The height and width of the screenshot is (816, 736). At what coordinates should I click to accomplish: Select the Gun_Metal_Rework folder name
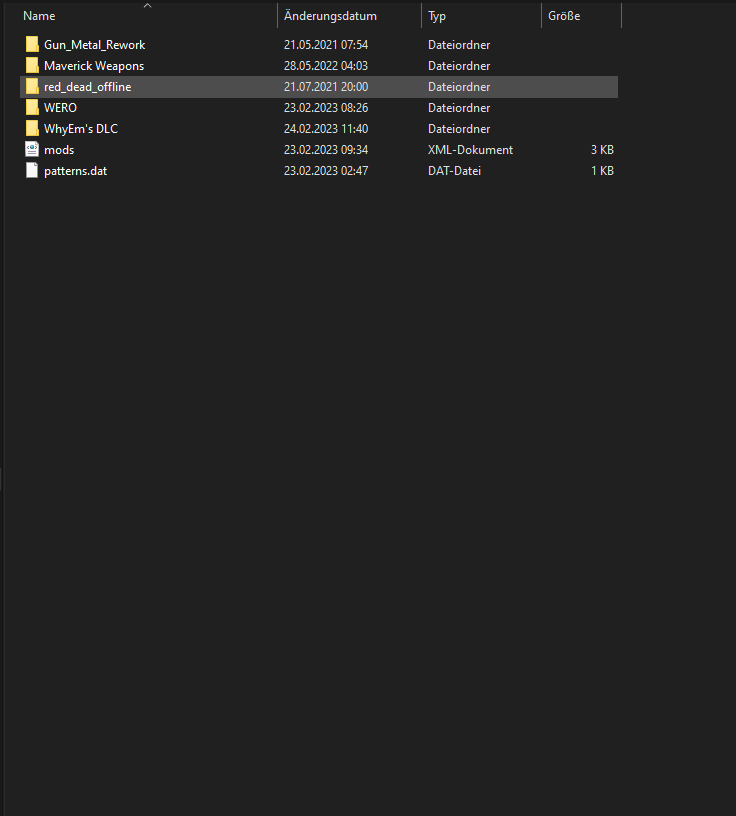point(94,45)
